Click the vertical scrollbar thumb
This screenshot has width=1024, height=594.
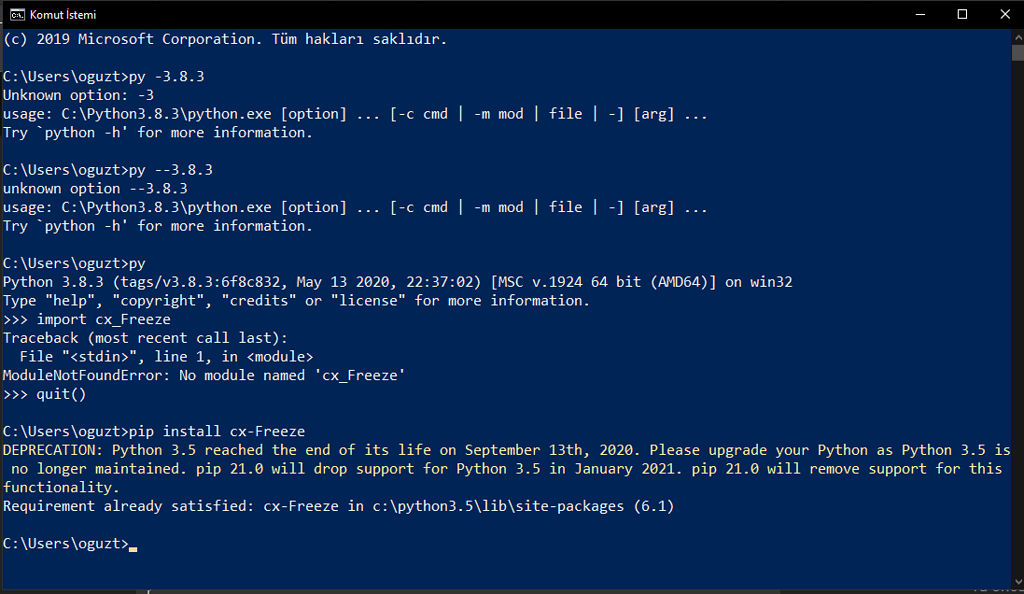tap(1017, 52)
